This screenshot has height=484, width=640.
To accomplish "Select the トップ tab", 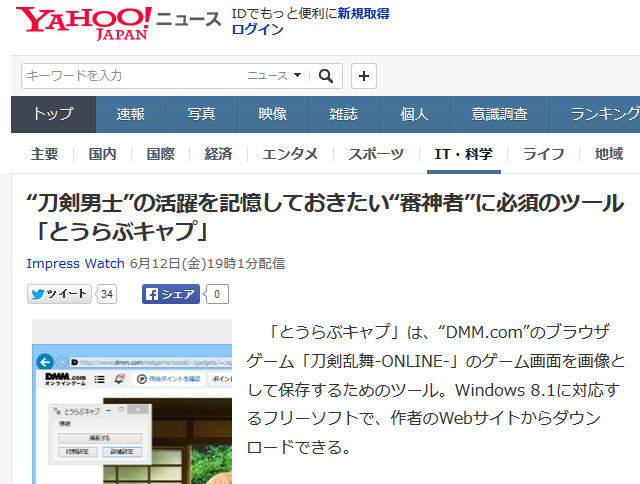I will [53, 114].
